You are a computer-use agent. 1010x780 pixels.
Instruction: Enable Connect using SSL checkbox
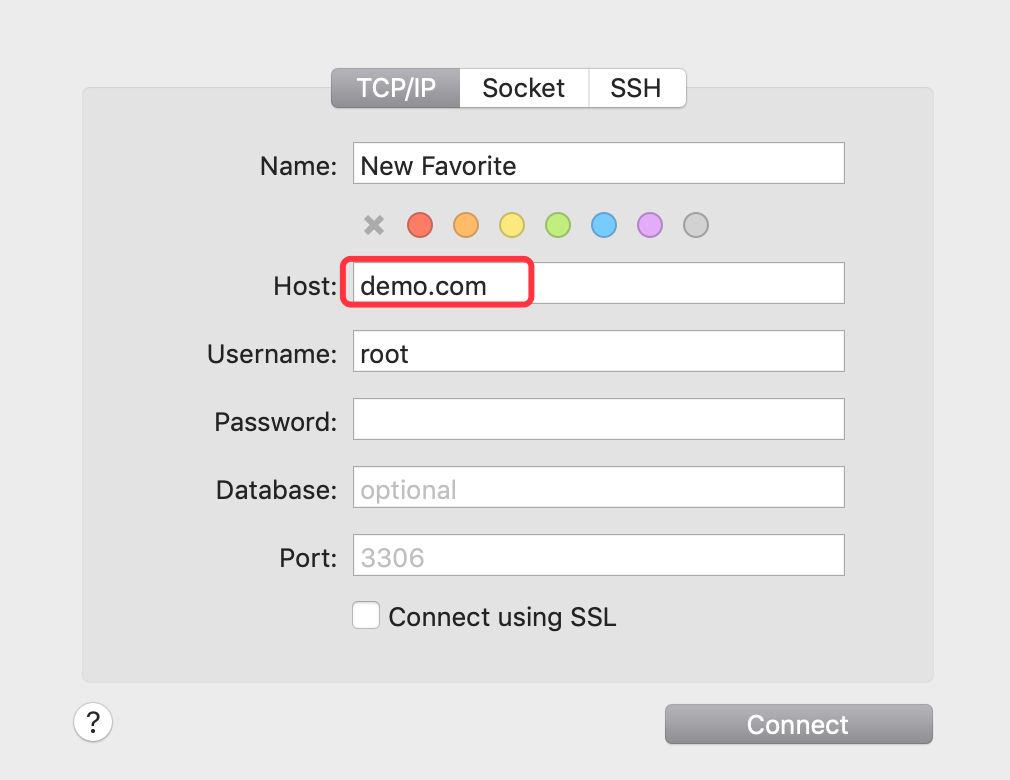(366, 615)
